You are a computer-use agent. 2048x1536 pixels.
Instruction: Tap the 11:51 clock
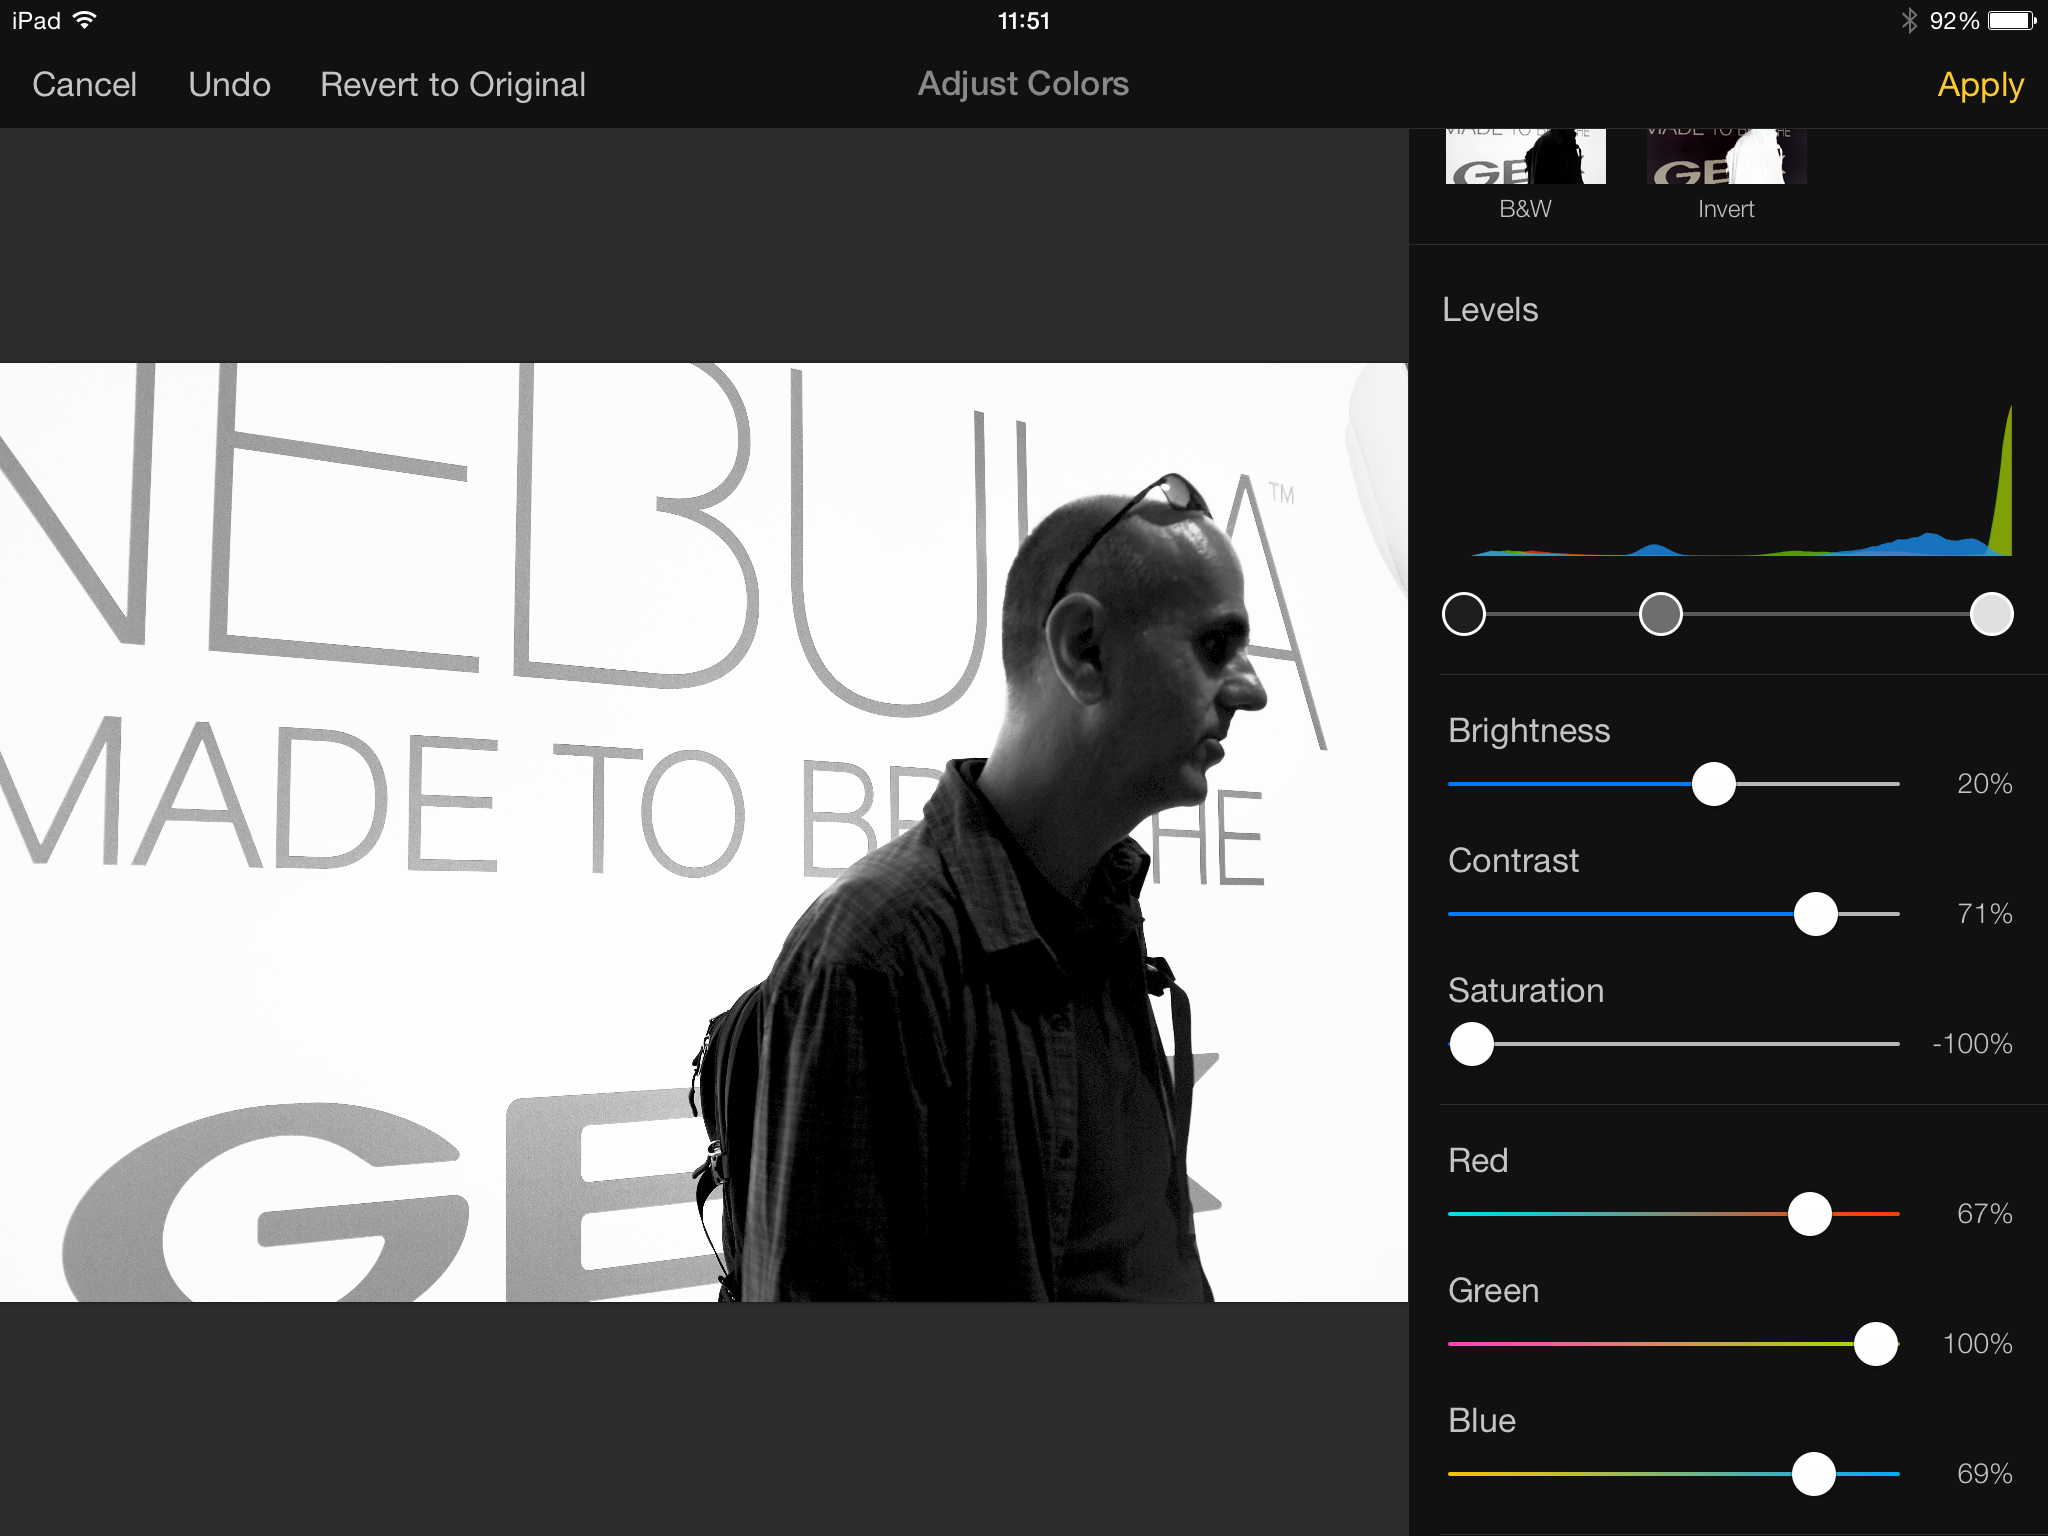point(1024,21)
